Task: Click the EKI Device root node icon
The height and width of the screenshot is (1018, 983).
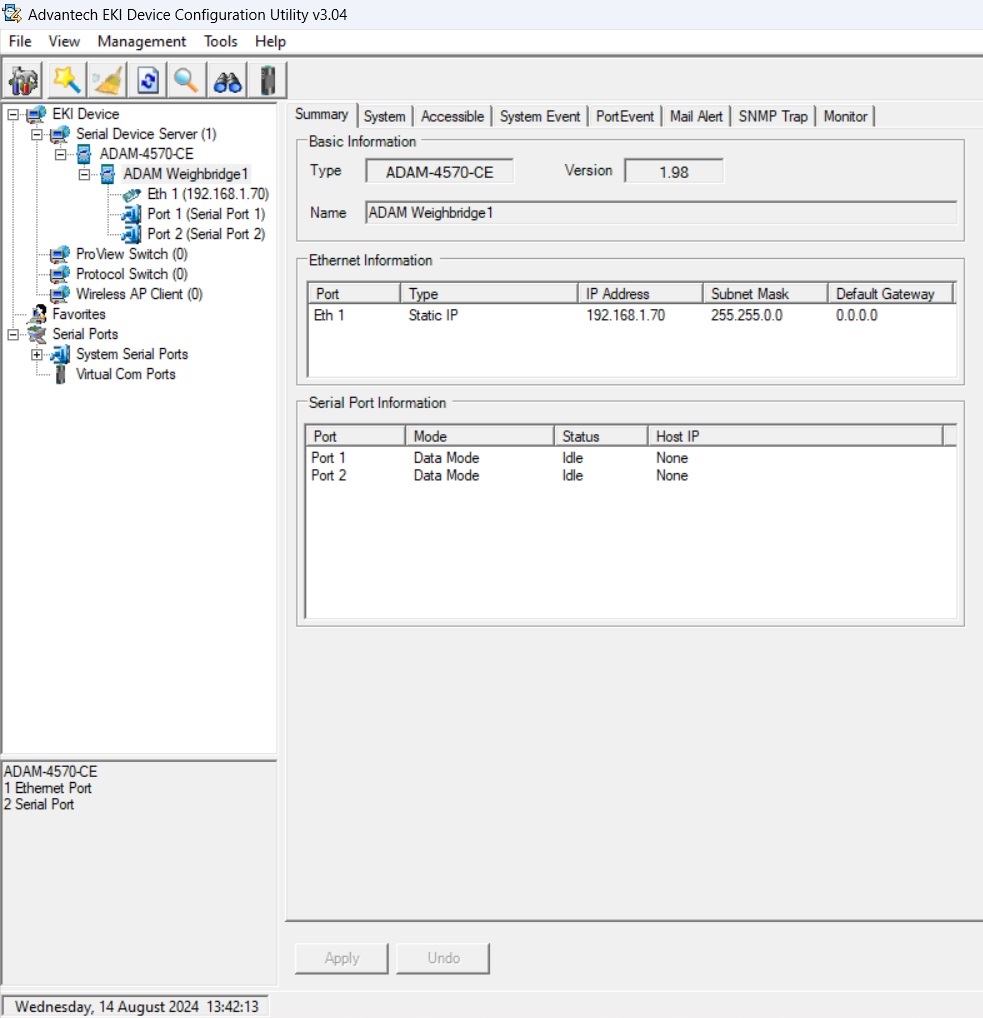Action: [36, 115]
